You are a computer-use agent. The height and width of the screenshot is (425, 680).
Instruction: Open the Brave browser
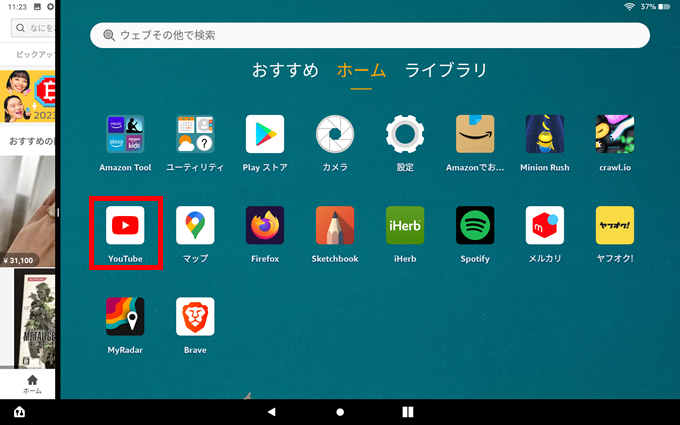195,317
